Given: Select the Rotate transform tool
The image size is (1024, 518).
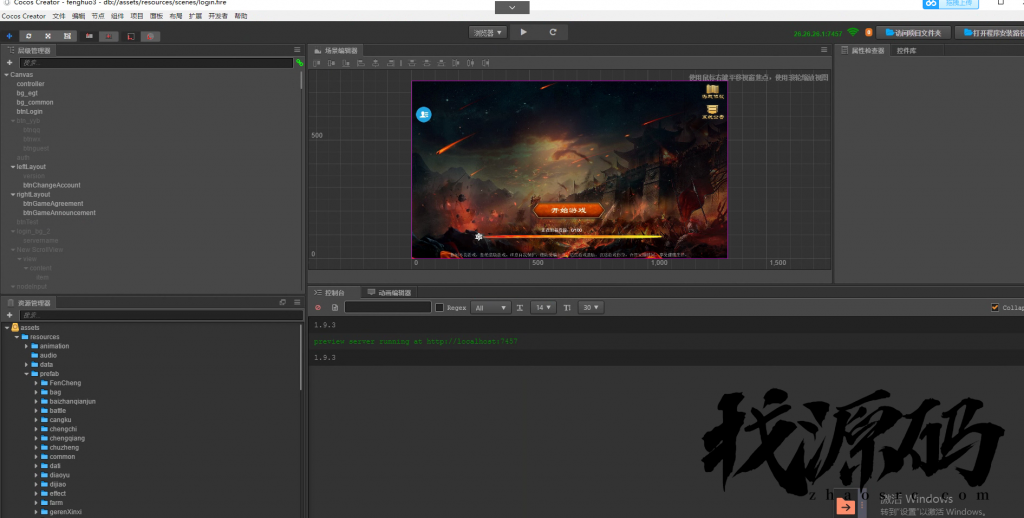Looking at the screenshot, I should (28, 36).
